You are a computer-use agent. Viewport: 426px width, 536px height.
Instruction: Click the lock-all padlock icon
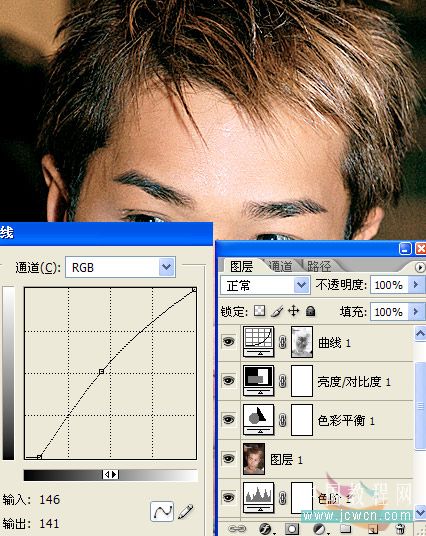pyautogui.click(x=310, y=311)
